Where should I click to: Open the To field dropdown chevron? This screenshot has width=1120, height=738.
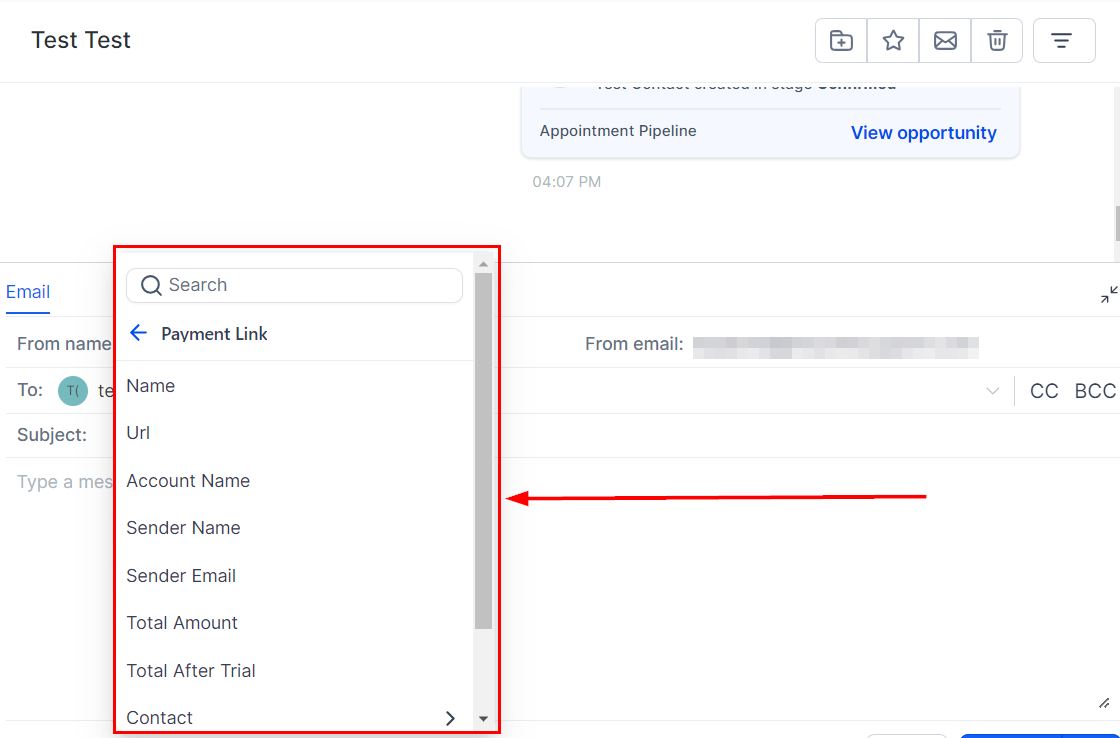992,391
